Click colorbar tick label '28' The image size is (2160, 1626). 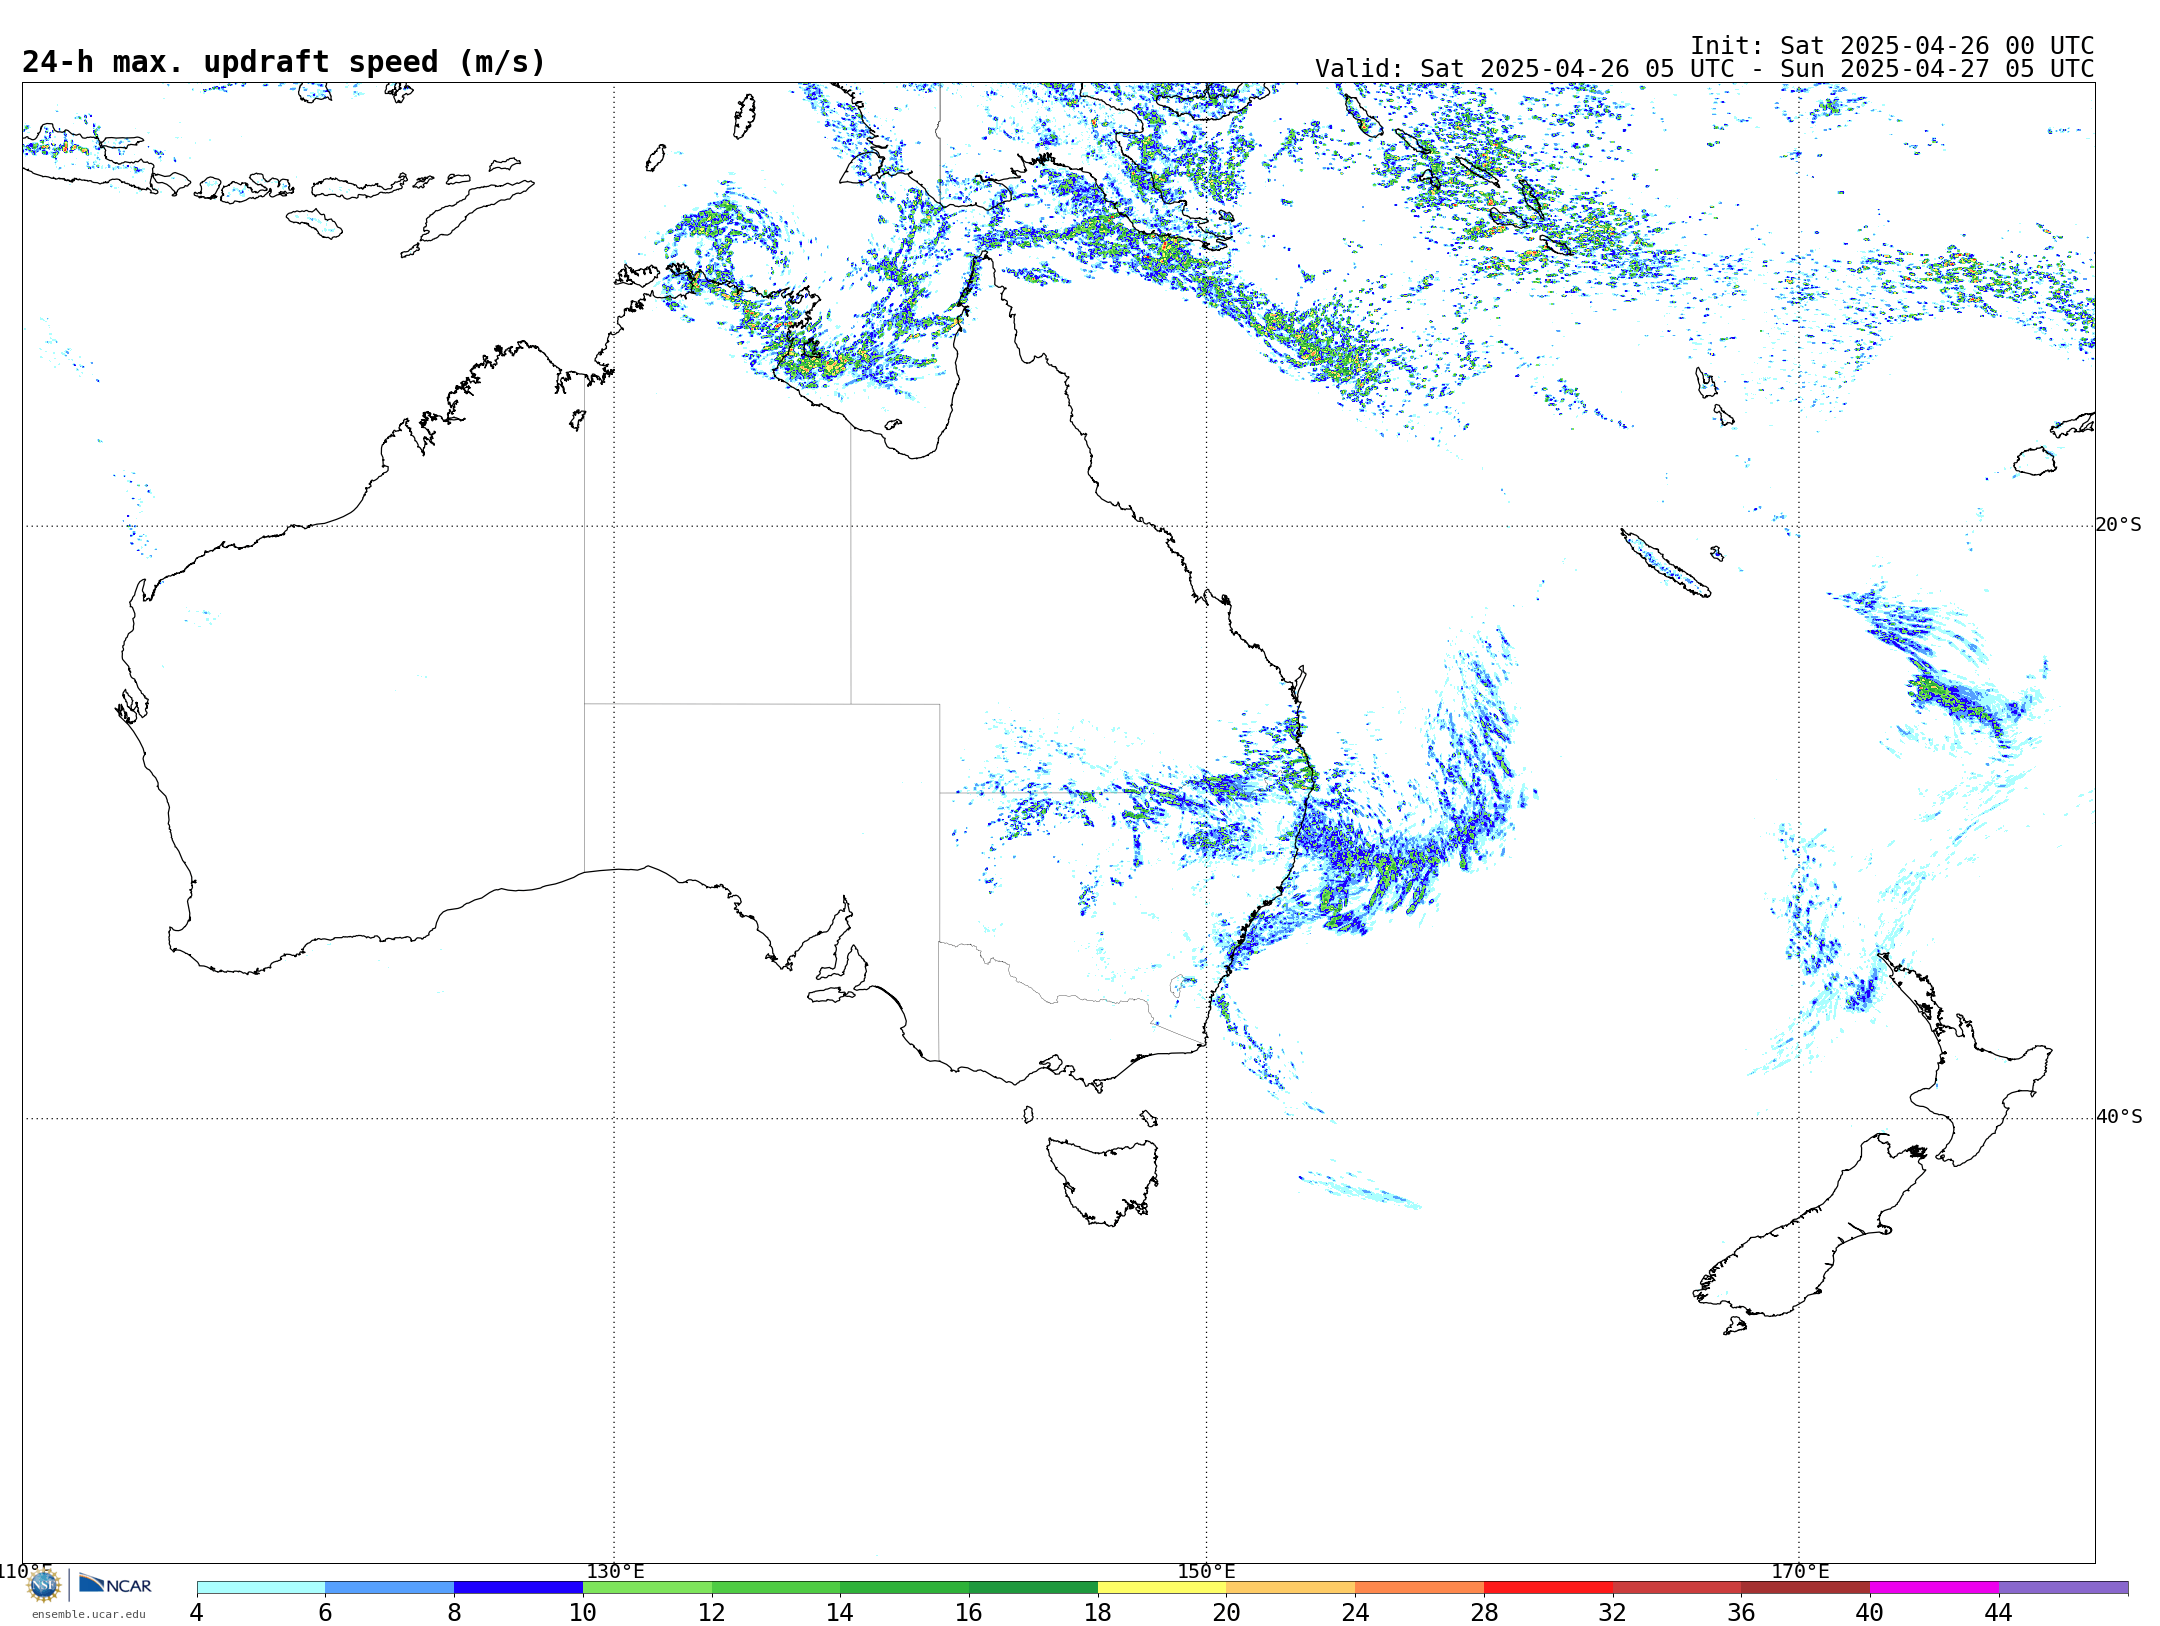tap(1484, 1613)
